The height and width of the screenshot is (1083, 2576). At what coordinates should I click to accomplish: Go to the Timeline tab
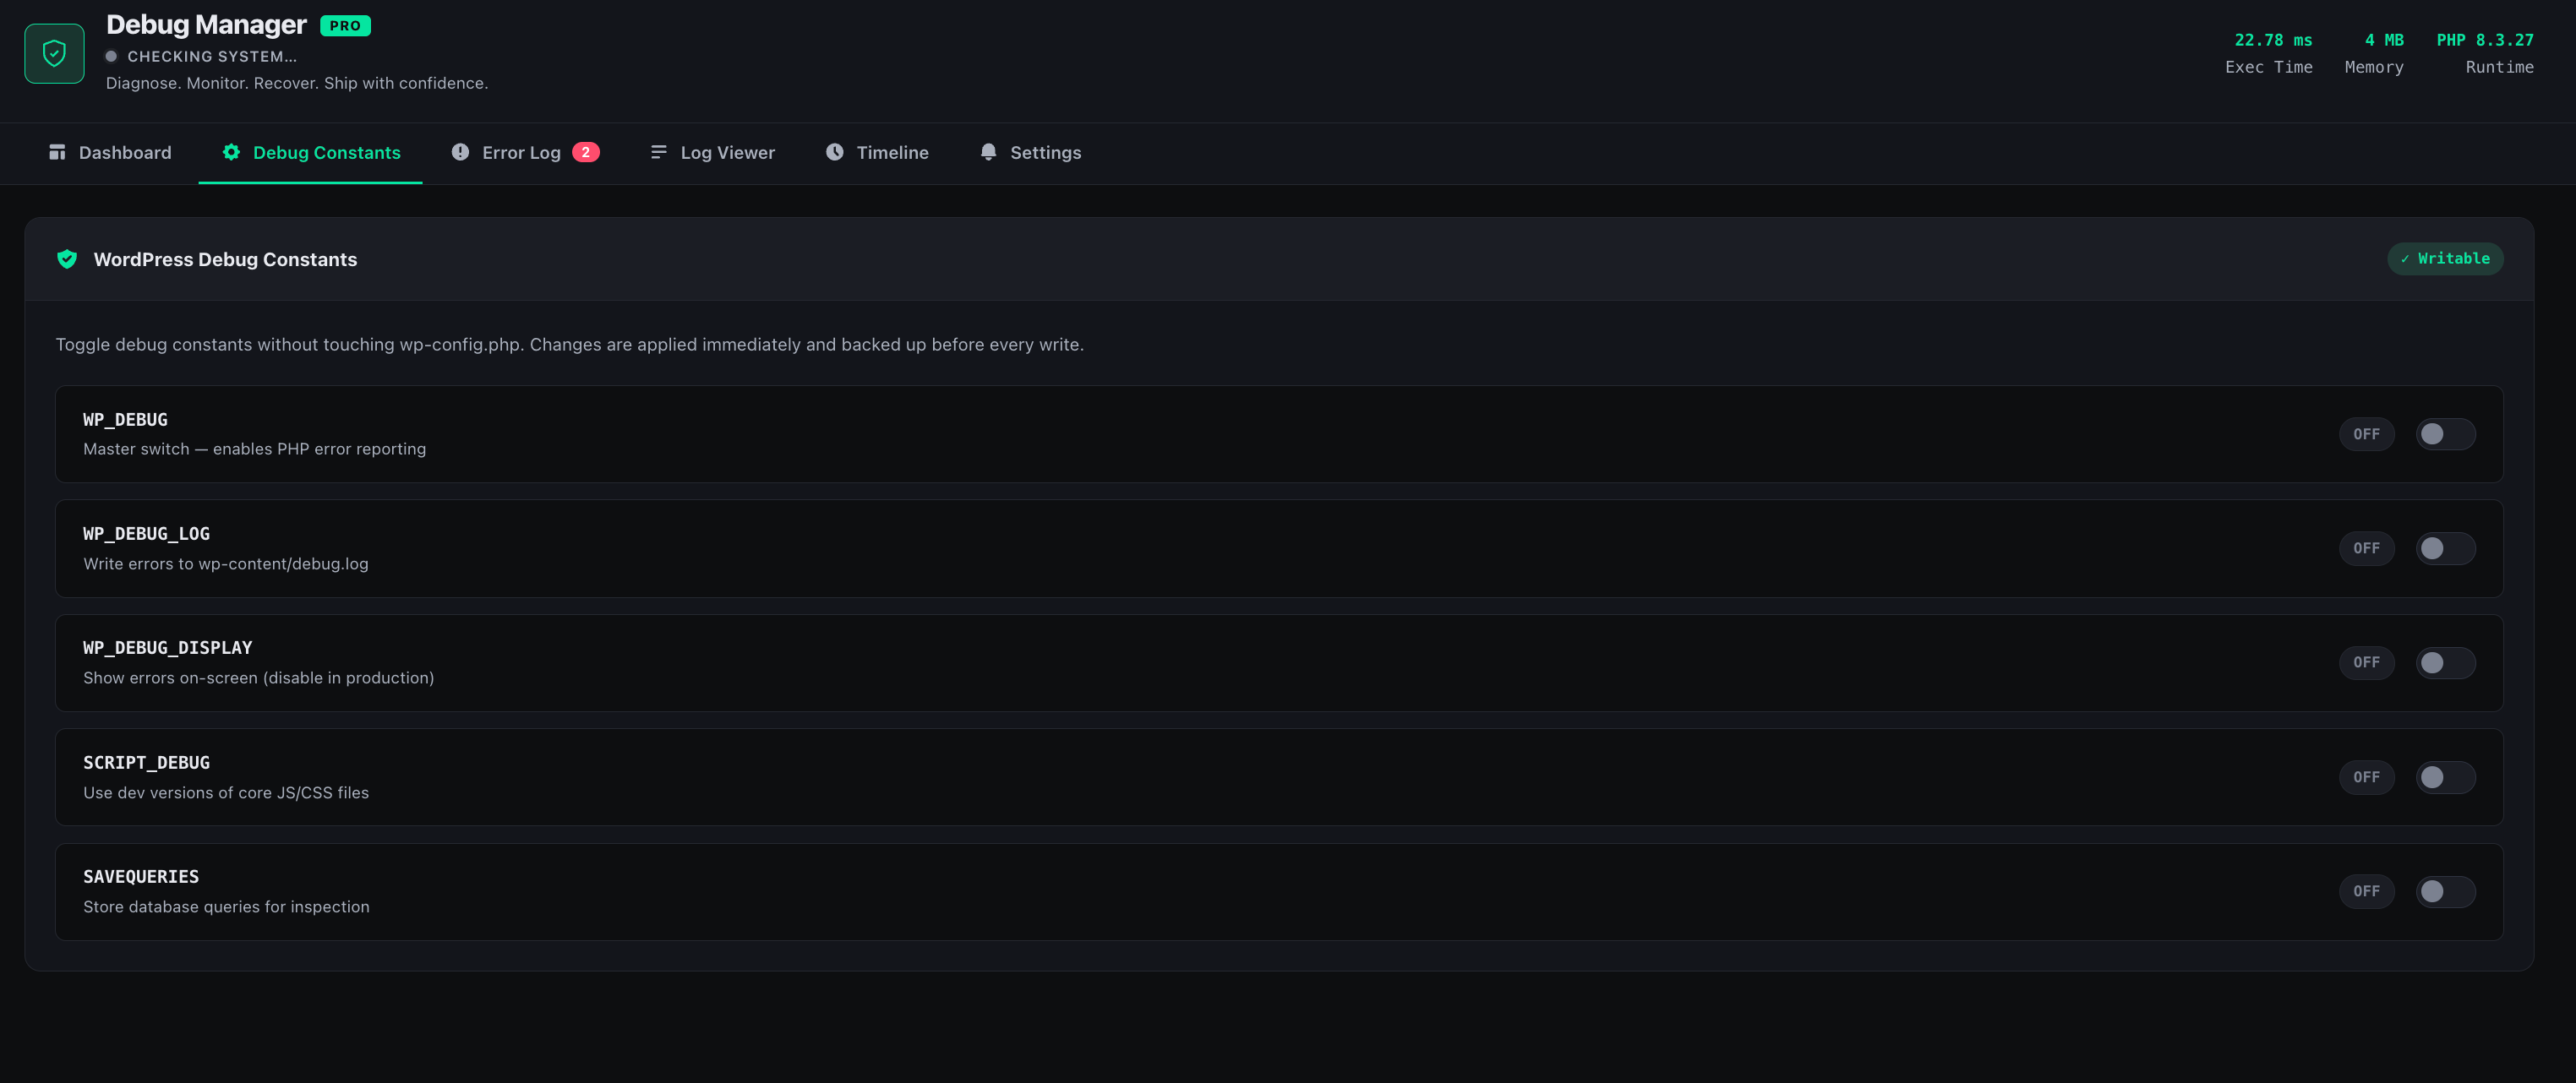pos(877,153)
